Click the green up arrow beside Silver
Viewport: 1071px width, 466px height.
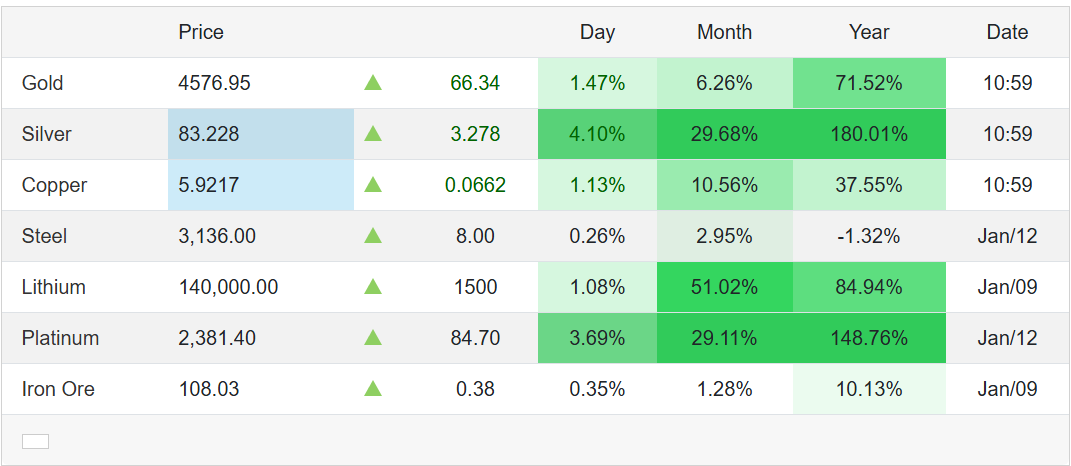point(373,134)
